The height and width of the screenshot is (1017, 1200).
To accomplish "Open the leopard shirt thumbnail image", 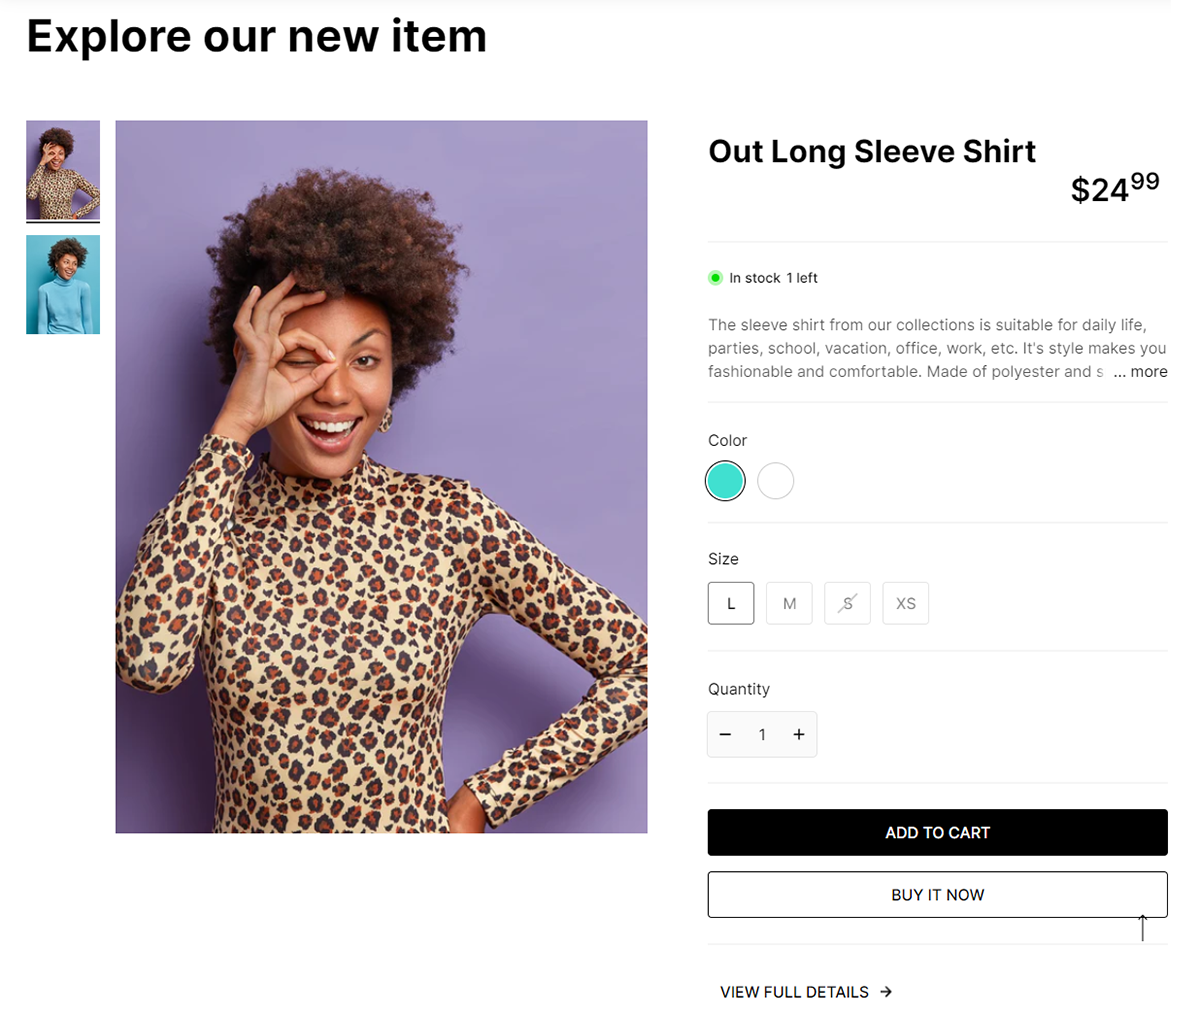I will tap(62, 170).
